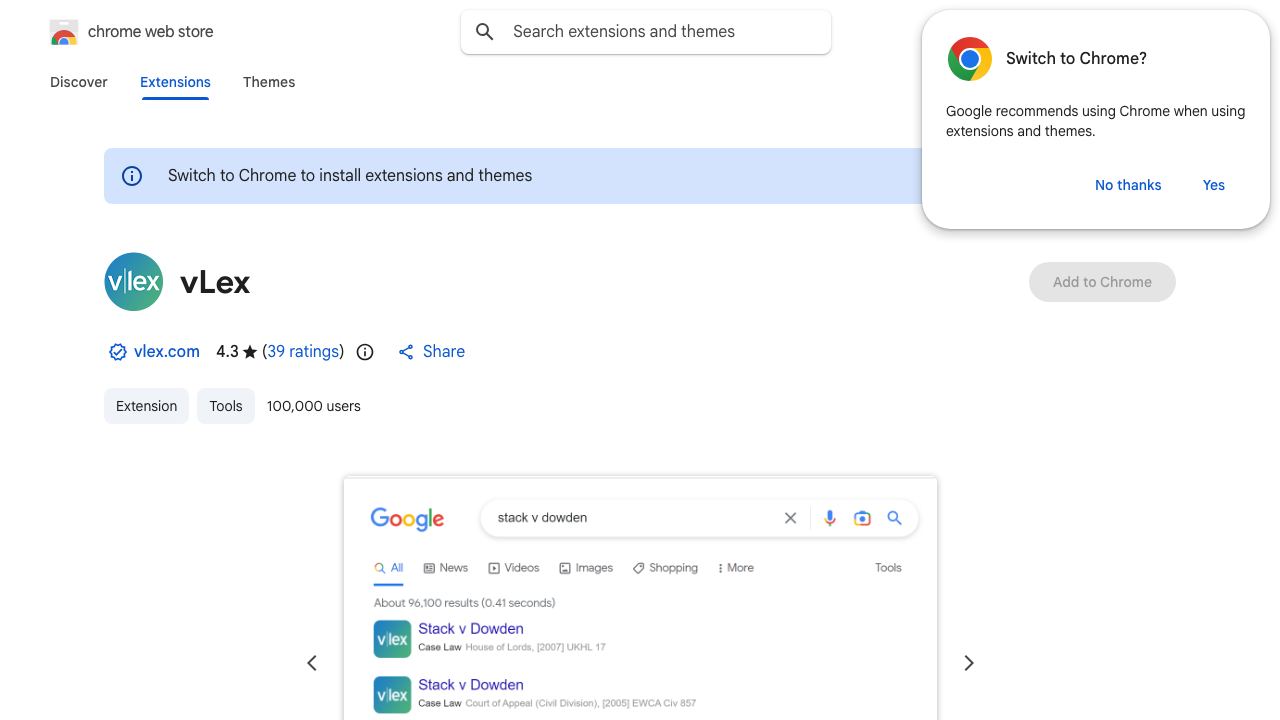The height and width of the screenshot is (720, 1280).
Task: View the 39 ratings link
Action: pos(303,352)
